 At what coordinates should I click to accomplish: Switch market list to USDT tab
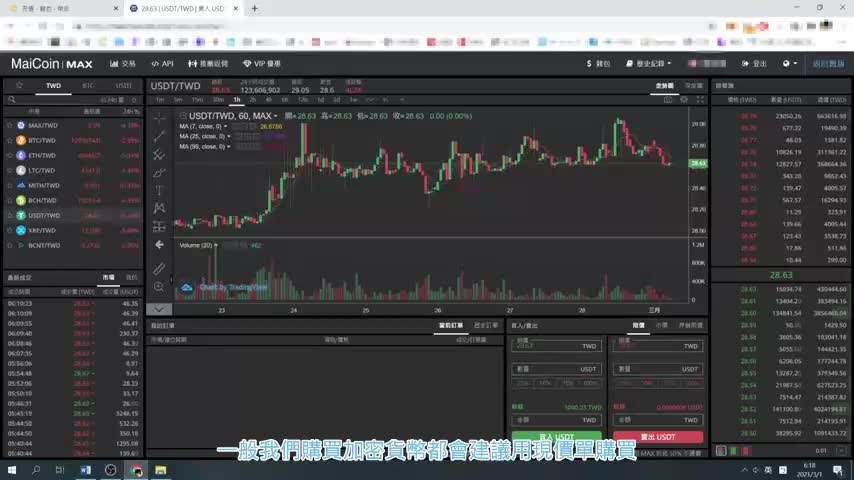click(124, 86)
